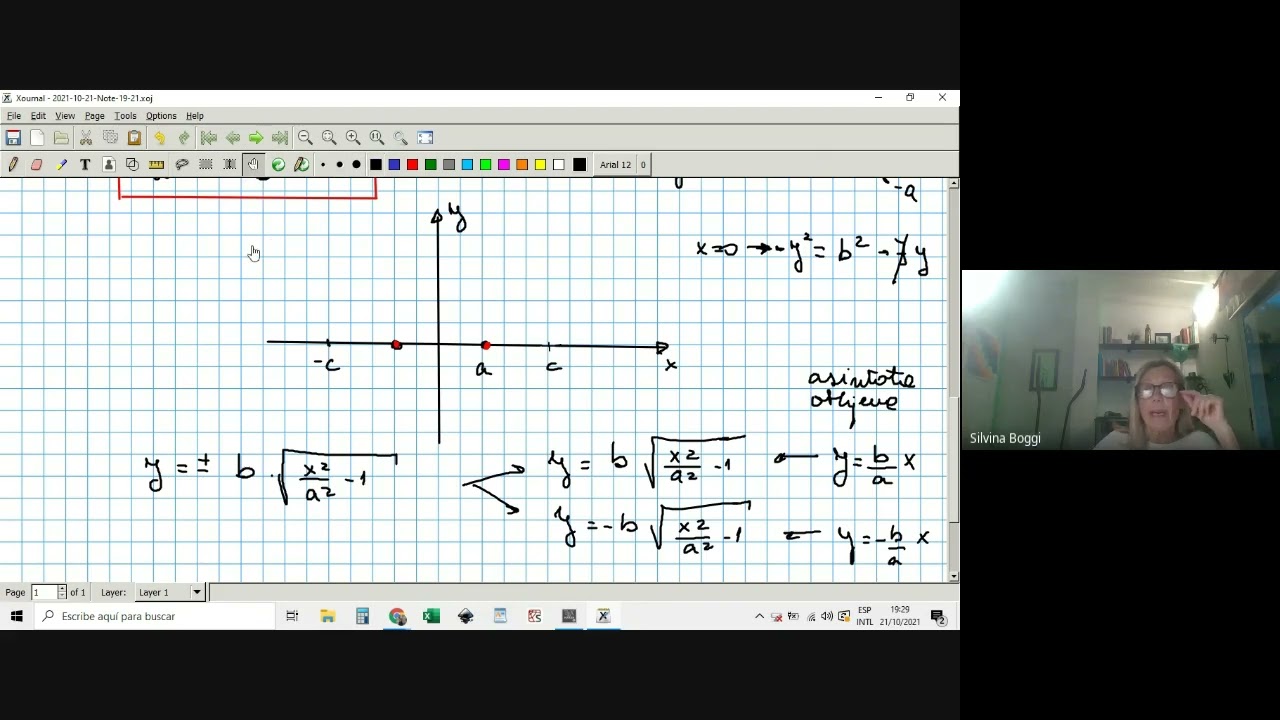
Task: Toggle the ruler straight-line mode
Action: click(x=156, y=165)
